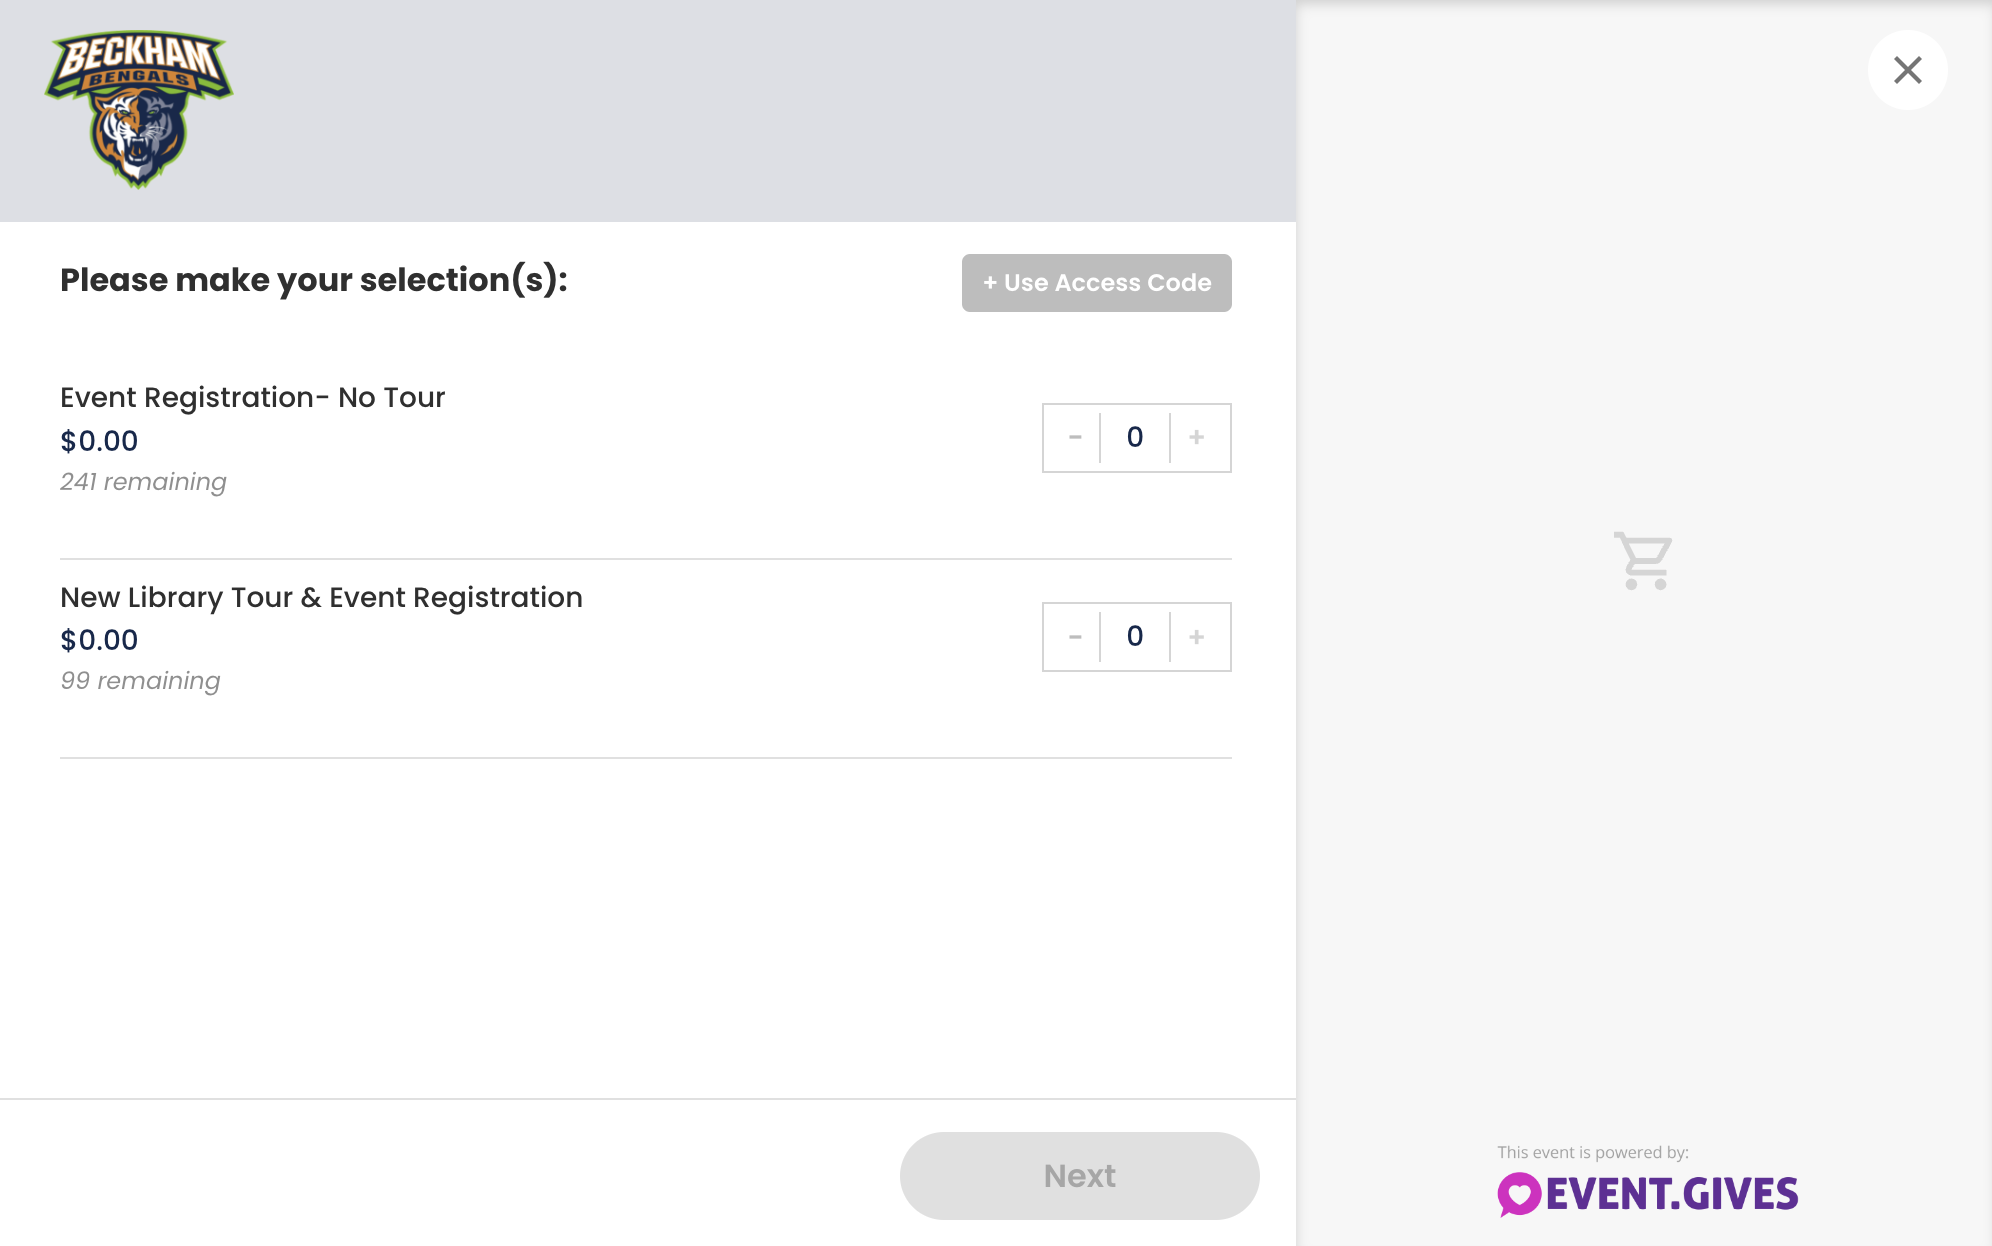Select New Library Tour & Event Registration title
Image resolution: width=1992 pixels, height=1246 pixels.
click(x=321, y=597)
